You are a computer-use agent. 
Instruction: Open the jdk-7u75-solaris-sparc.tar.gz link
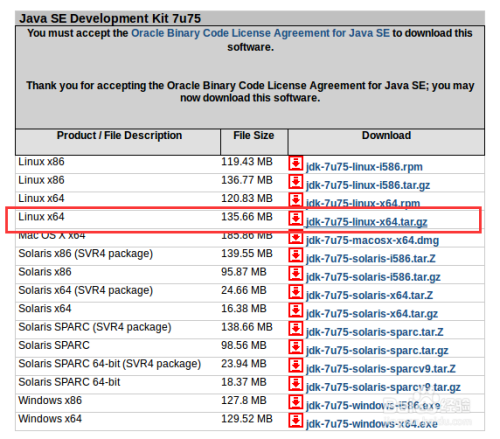pos(377,350)
